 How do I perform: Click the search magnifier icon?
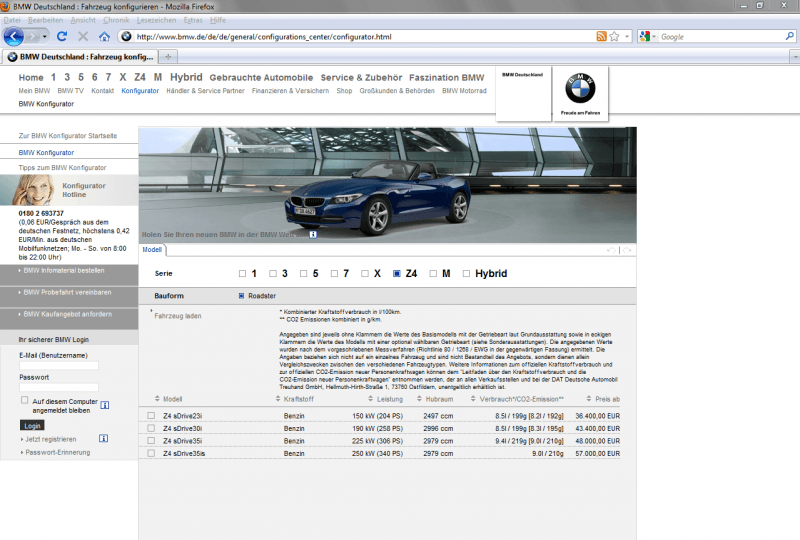tap(789, 36)
